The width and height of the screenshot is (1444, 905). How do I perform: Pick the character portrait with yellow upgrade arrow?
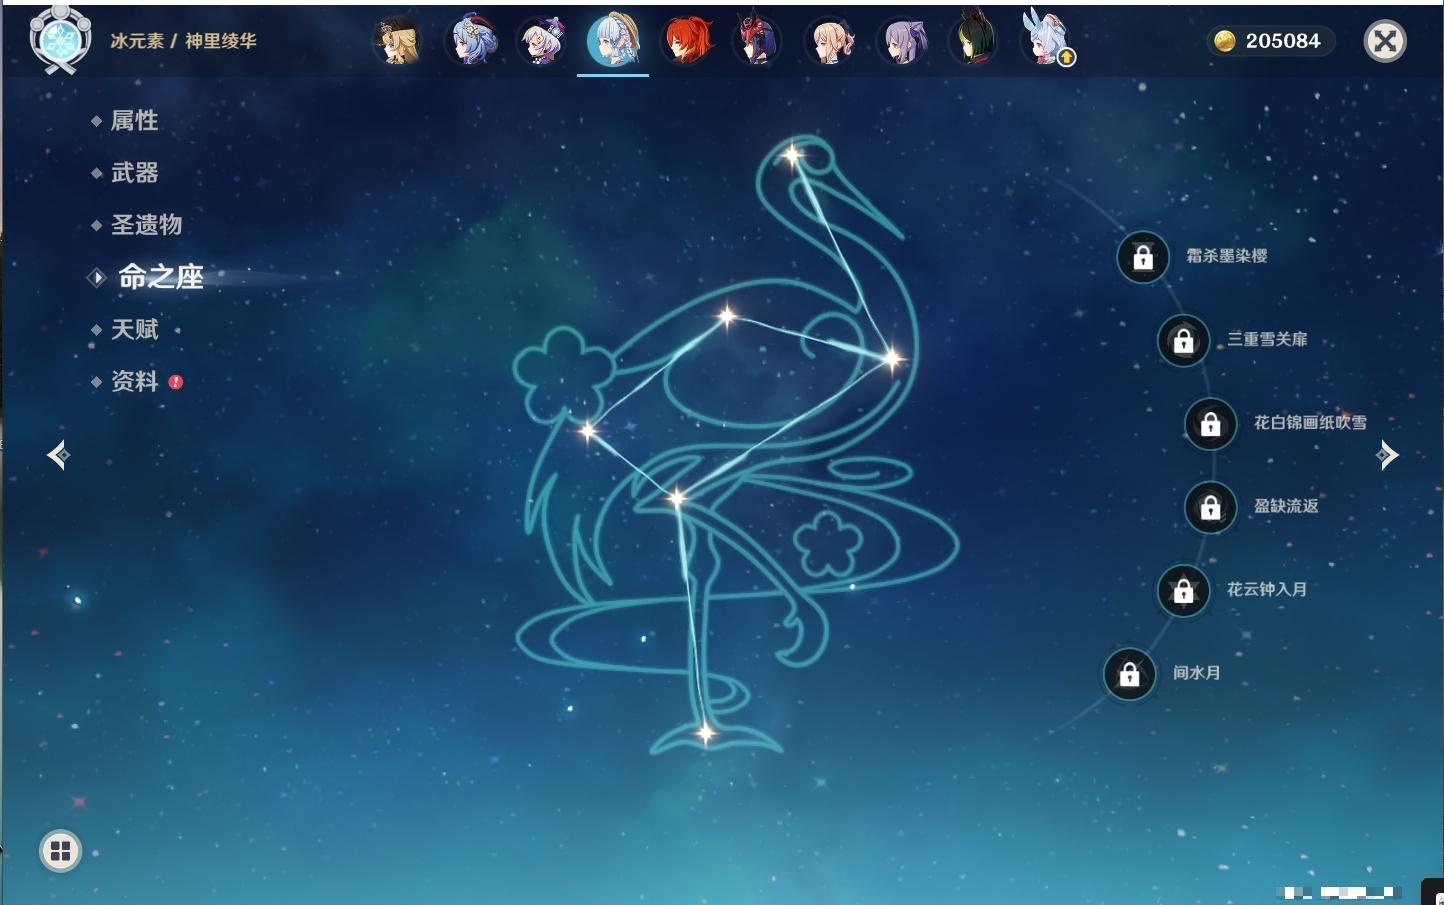tap(1045, 41)
